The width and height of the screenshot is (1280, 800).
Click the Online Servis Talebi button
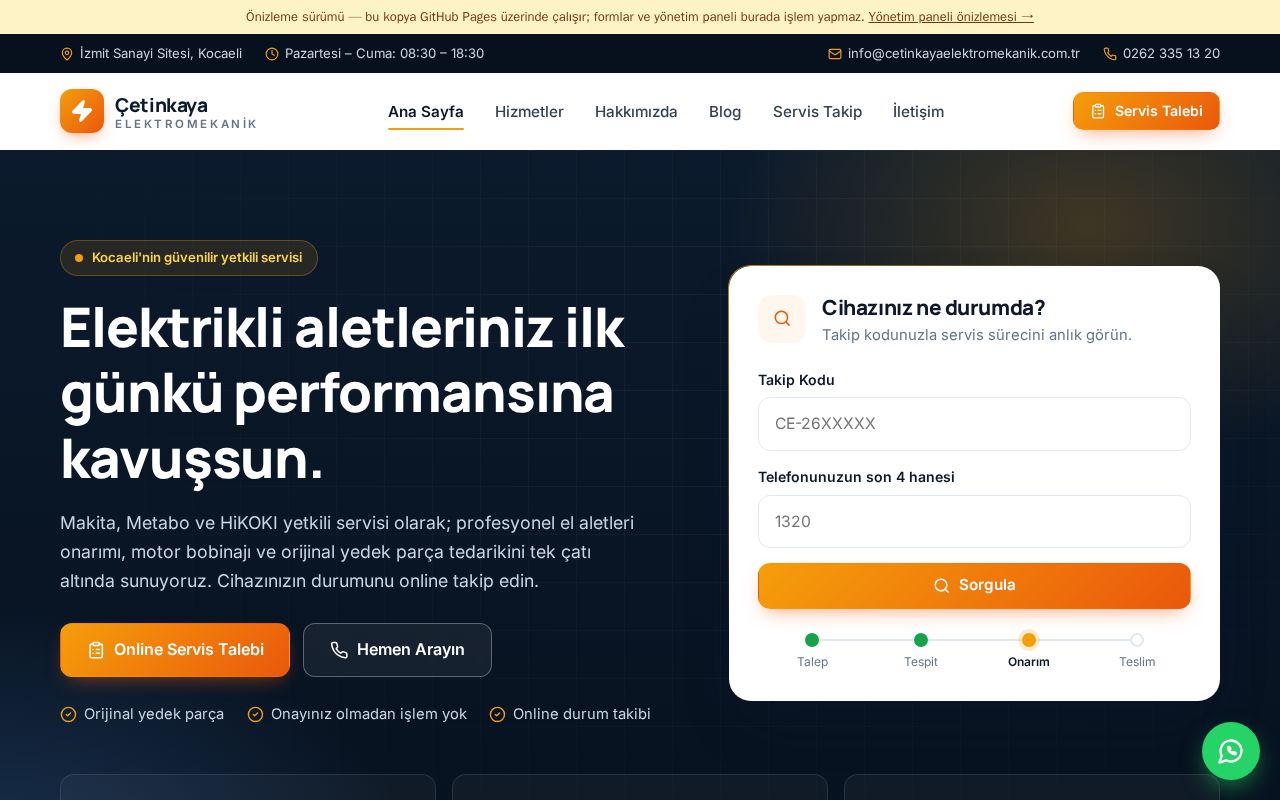pos(175,650)
